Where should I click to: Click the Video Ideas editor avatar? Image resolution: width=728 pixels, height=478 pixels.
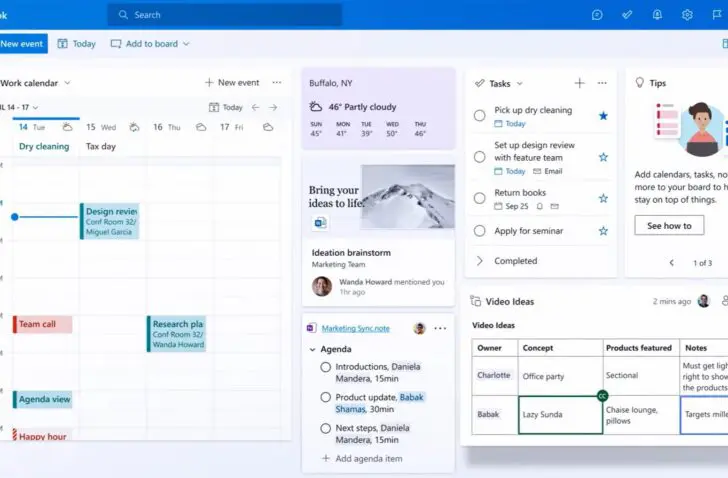click(x=704, y=301)
